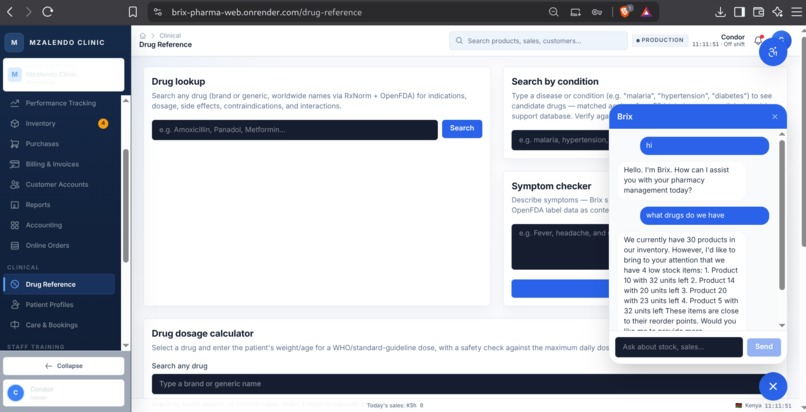Open Inventory in sidebar

pos(41,124)
